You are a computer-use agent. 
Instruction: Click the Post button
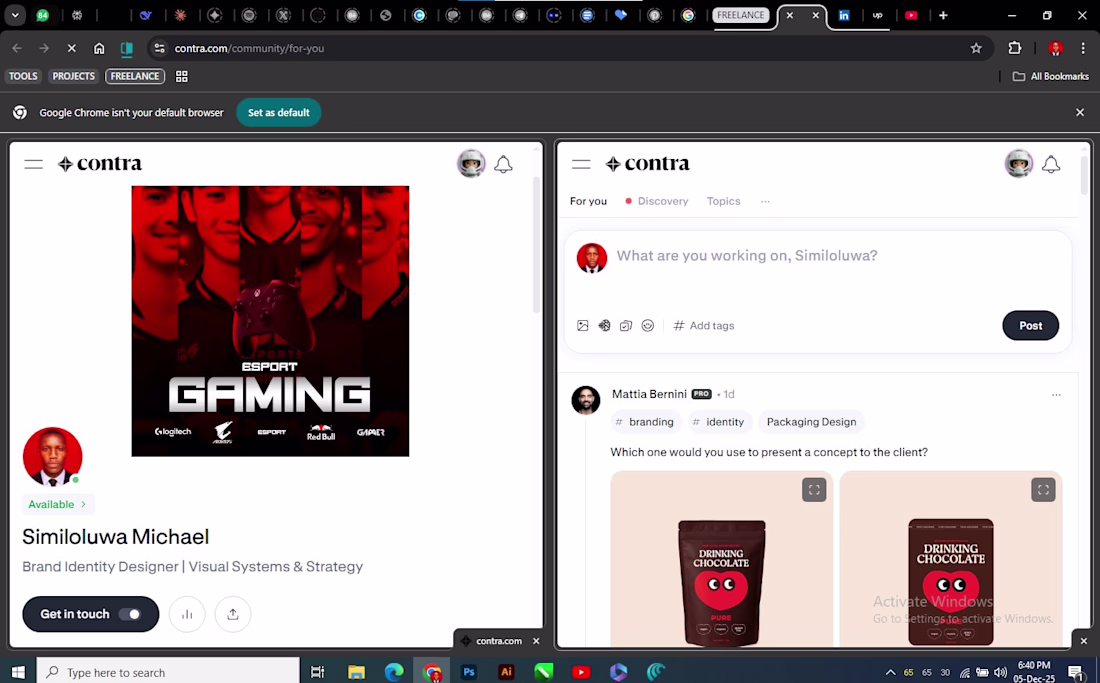1030,325
